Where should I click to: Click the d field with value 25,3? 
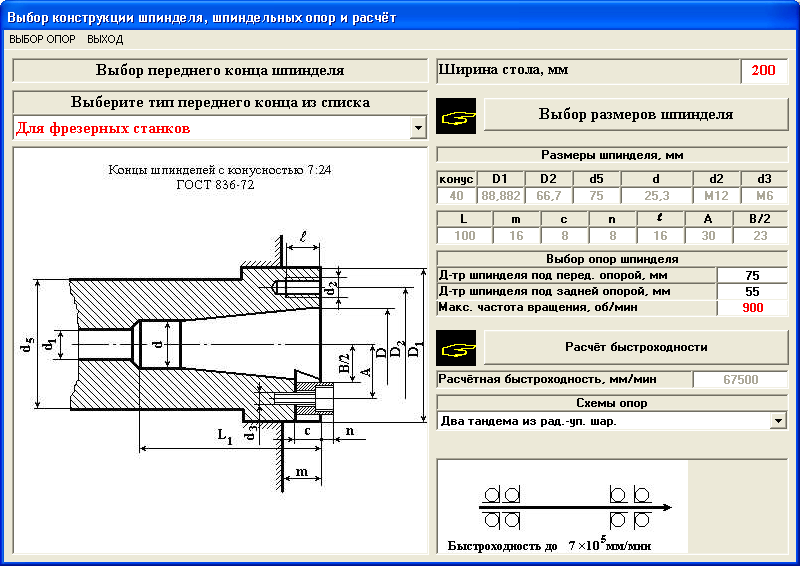656,196
